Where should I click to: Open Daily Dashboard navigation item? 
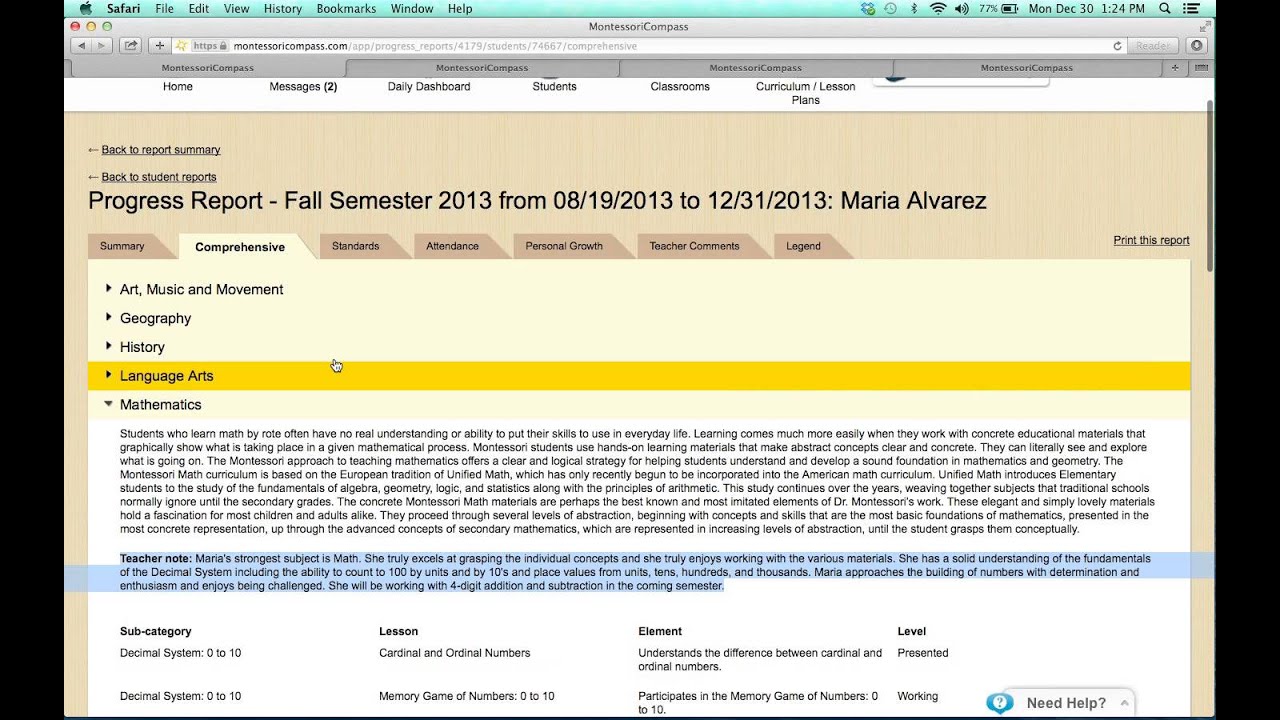pyautogui.click(x=429, y=87)
